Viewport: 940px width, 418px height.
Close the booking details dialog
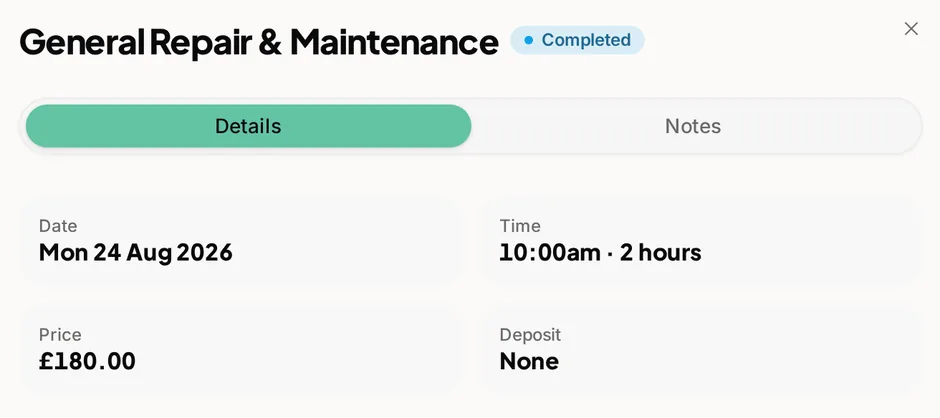coord(911,29)
